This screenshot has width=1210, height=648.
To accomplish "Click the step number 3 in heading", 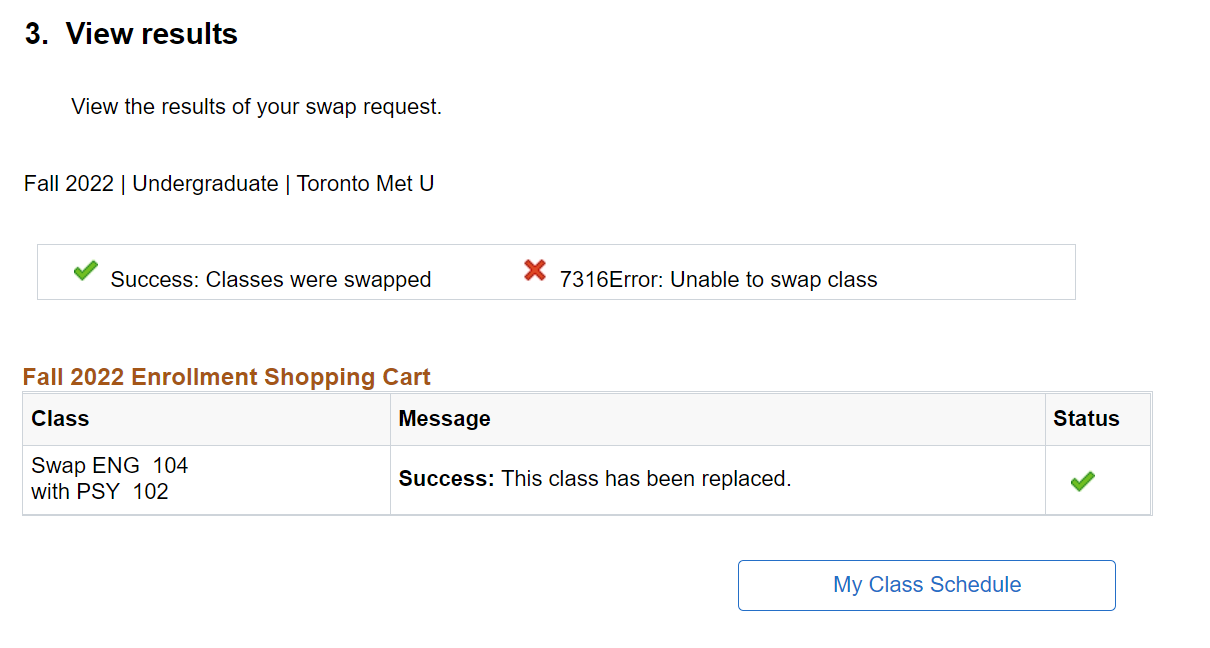I will 36,34.
